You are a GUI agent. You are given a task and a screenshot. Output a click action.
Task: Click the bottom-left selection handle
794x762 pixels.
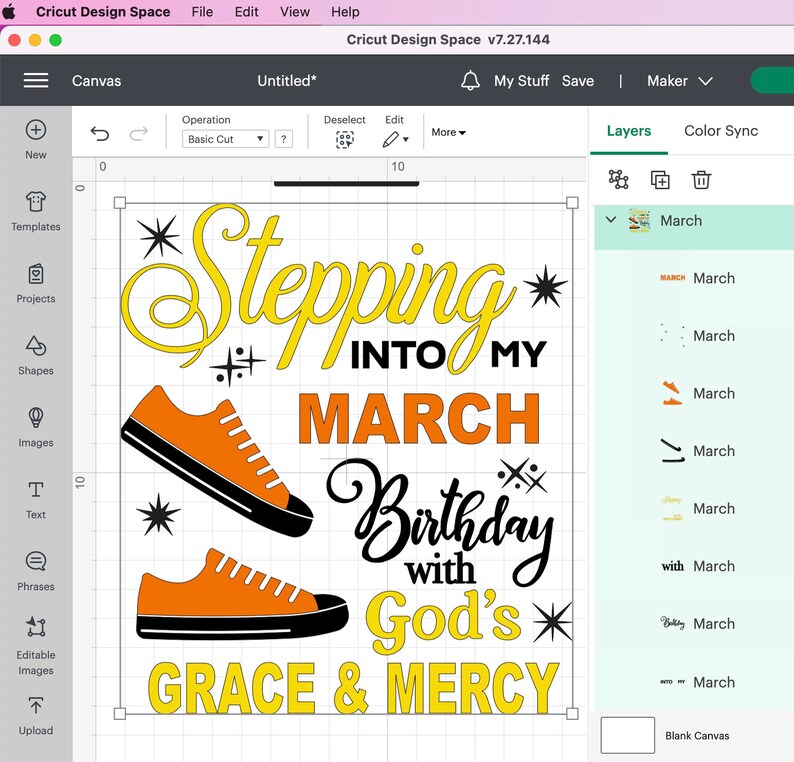120,713
